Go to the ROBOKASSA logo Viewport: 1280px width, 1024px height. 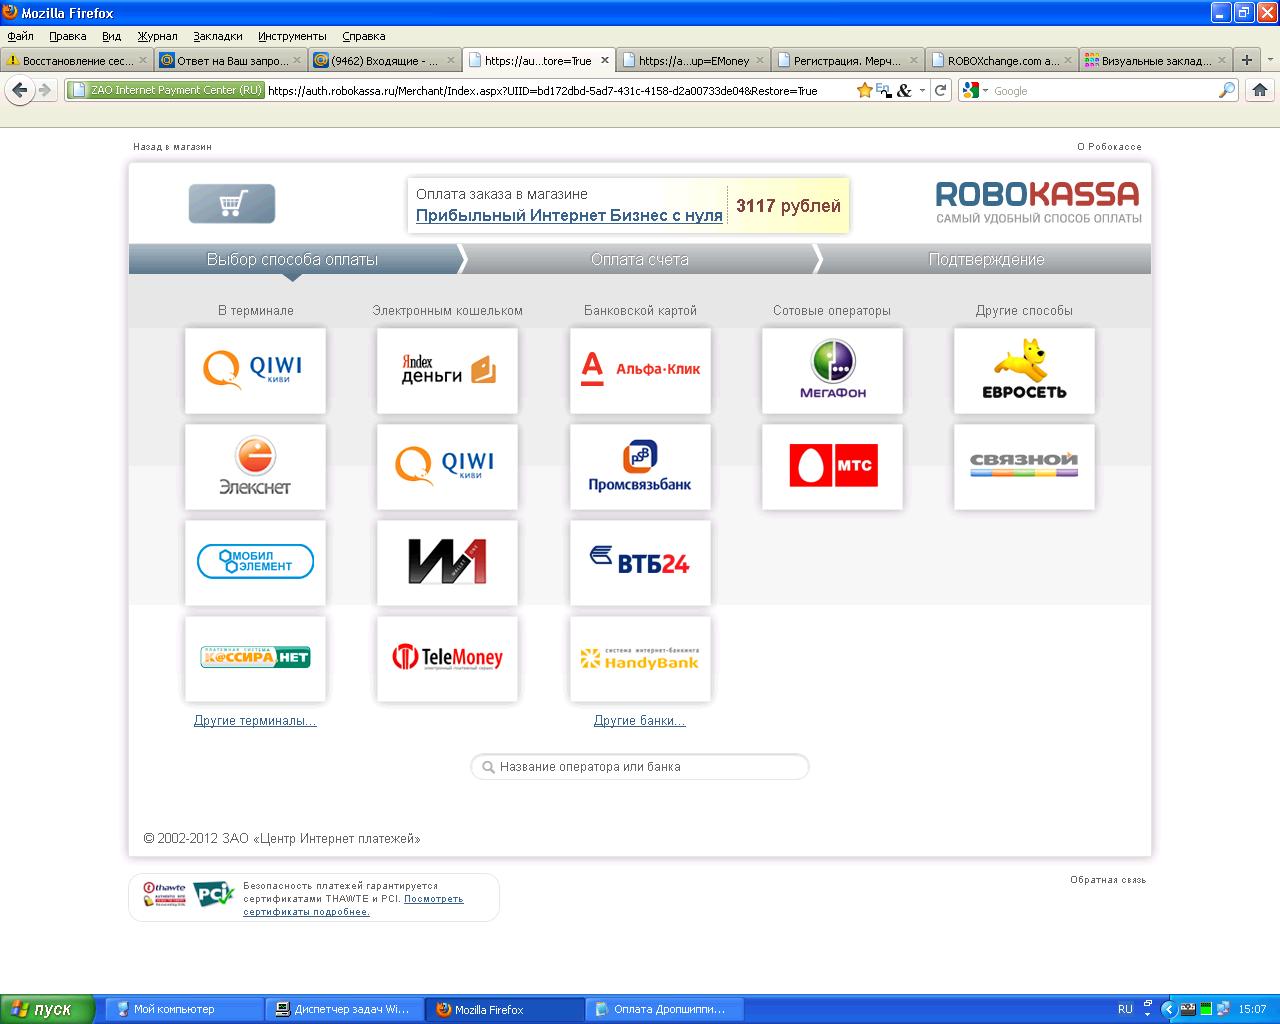(1037, 202)
